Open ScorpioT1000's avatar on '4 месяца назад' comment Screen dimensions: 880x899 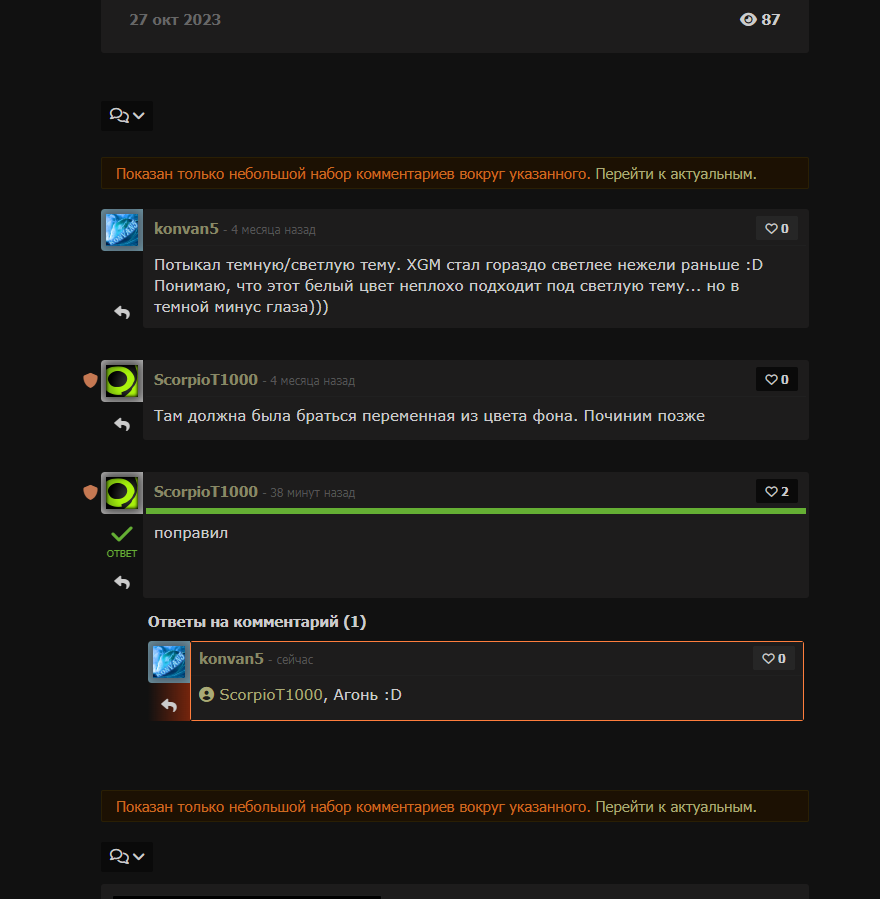coord(122,381)
